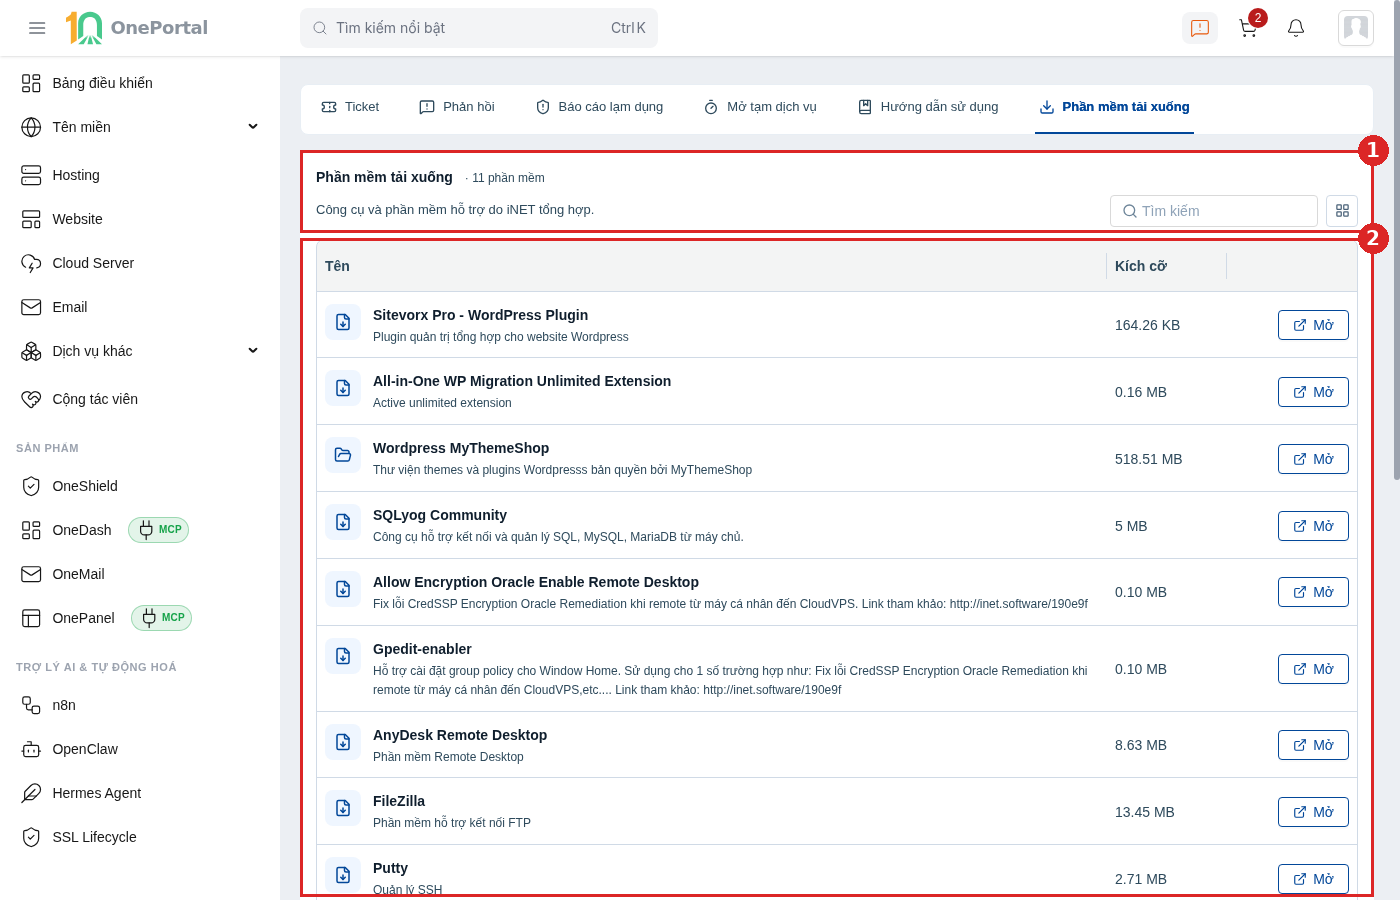Screen dimensions: 1400x900
Task: Click the SQLyog Community file icon
Action: [x=343, y=522]
